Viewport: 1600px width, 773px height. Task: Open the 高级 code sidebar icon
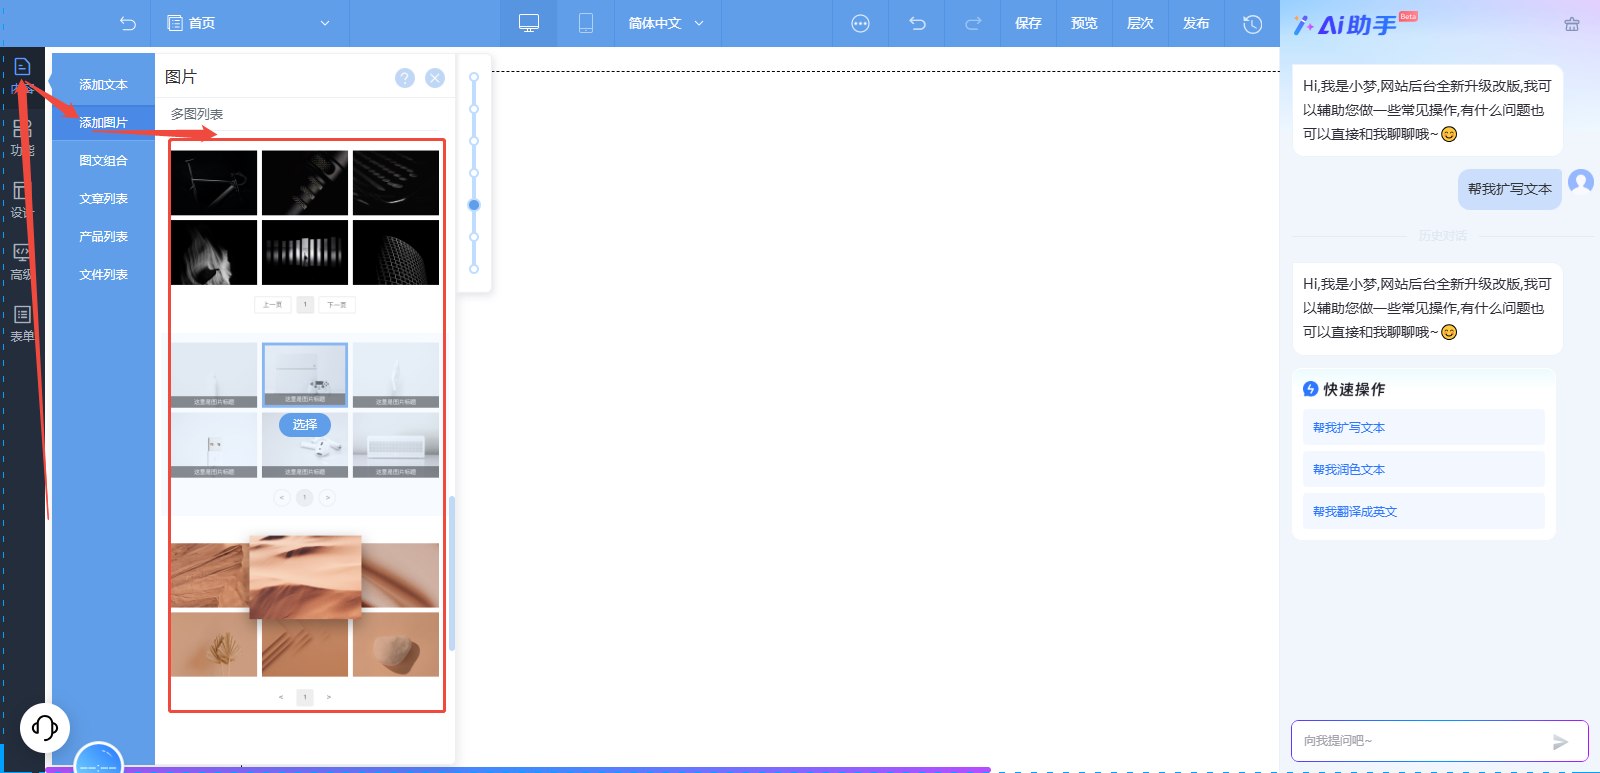(x=22, y=252)
